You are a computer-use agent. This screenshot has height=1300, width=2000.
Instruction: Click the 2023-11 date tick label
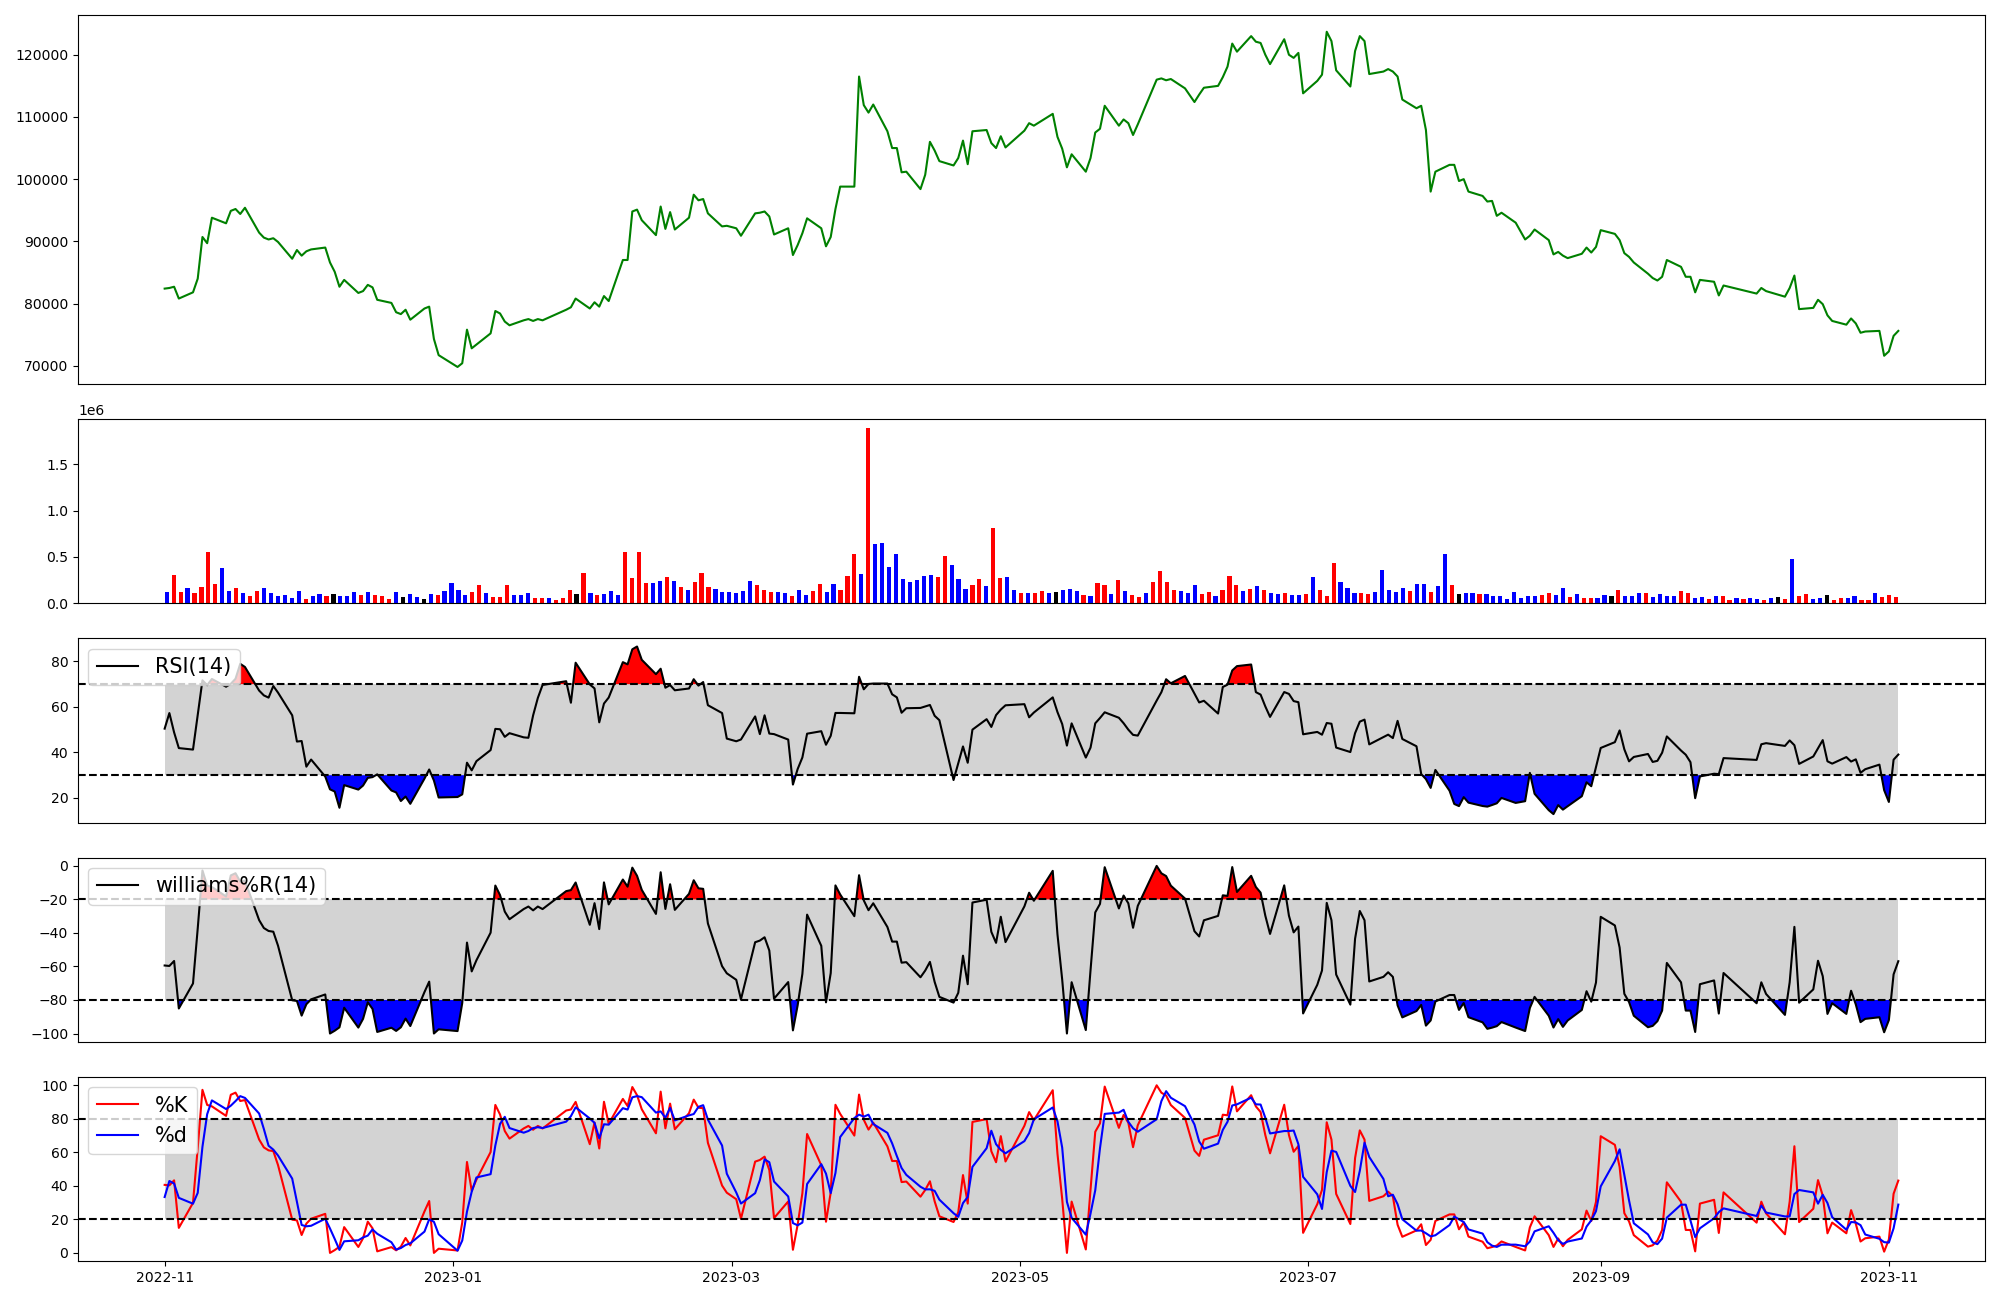coord(1889,1277)
